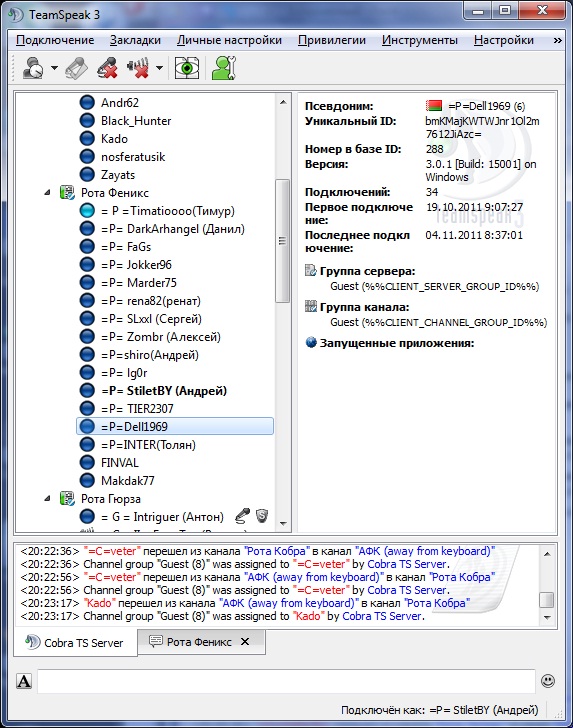573x728 pixels.
Task: Open the contacts manager green-person icon
Action: (x=224, y=68)
